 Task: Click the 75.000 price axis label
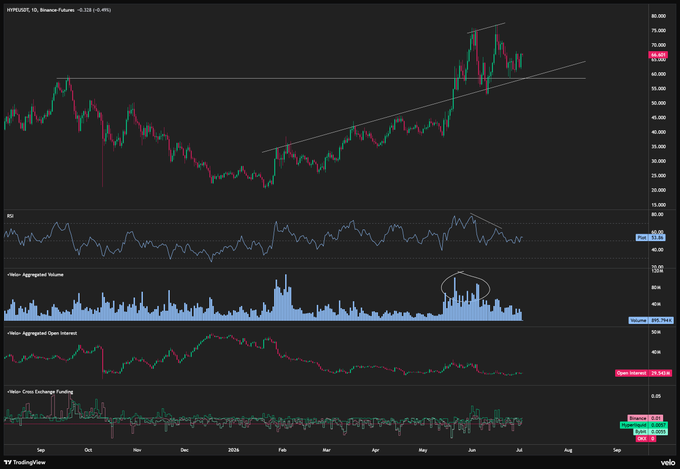coord(658,30)
